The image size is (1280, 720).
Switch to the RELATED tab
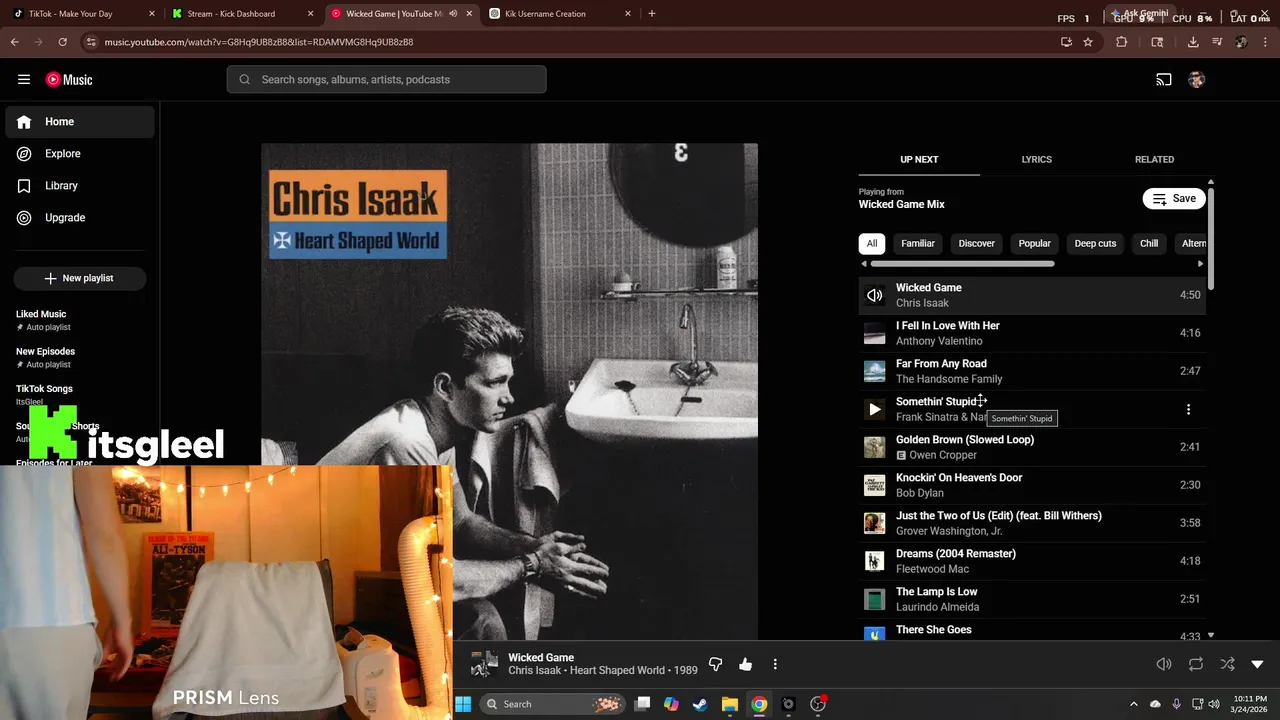tap(1154, 159)
